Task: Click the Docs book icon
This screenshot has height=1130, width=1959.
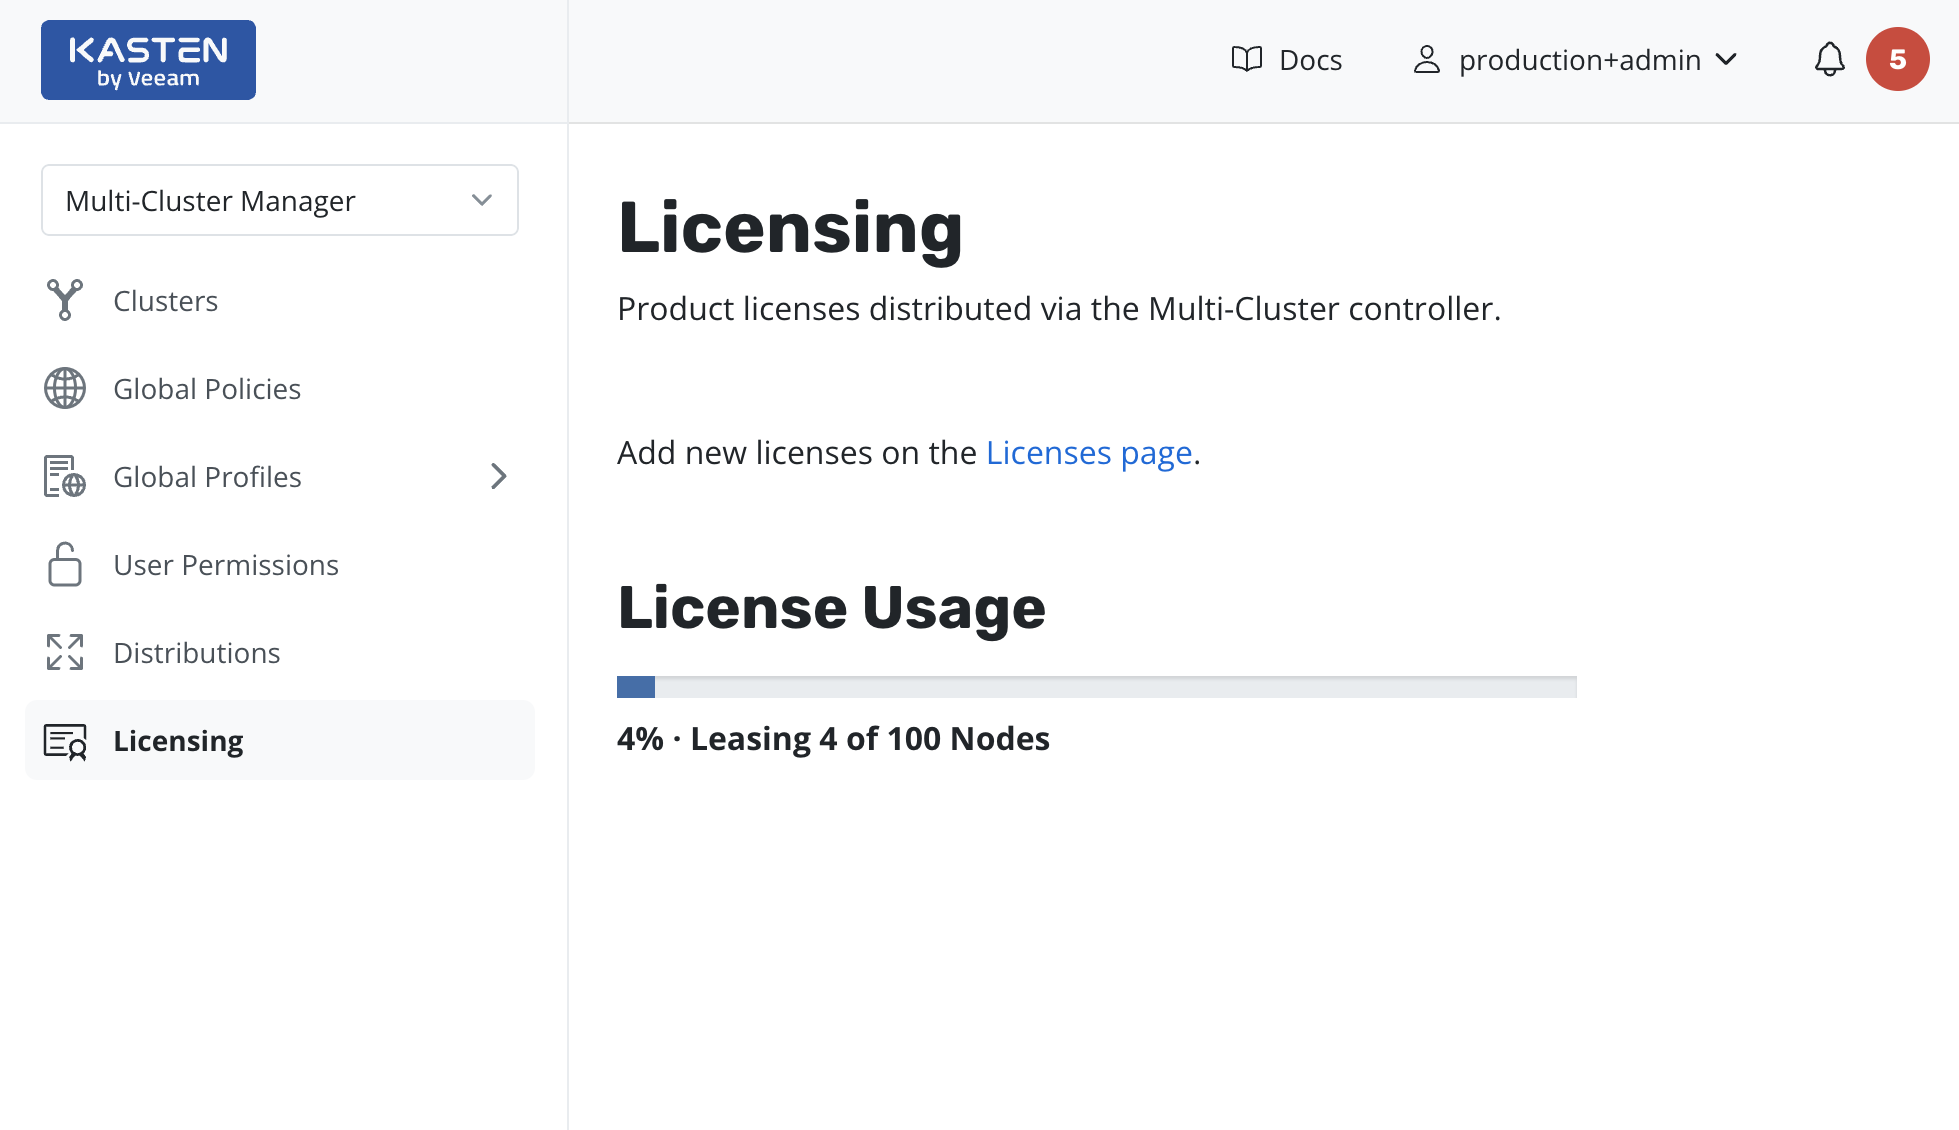Action: point(1246,59)
